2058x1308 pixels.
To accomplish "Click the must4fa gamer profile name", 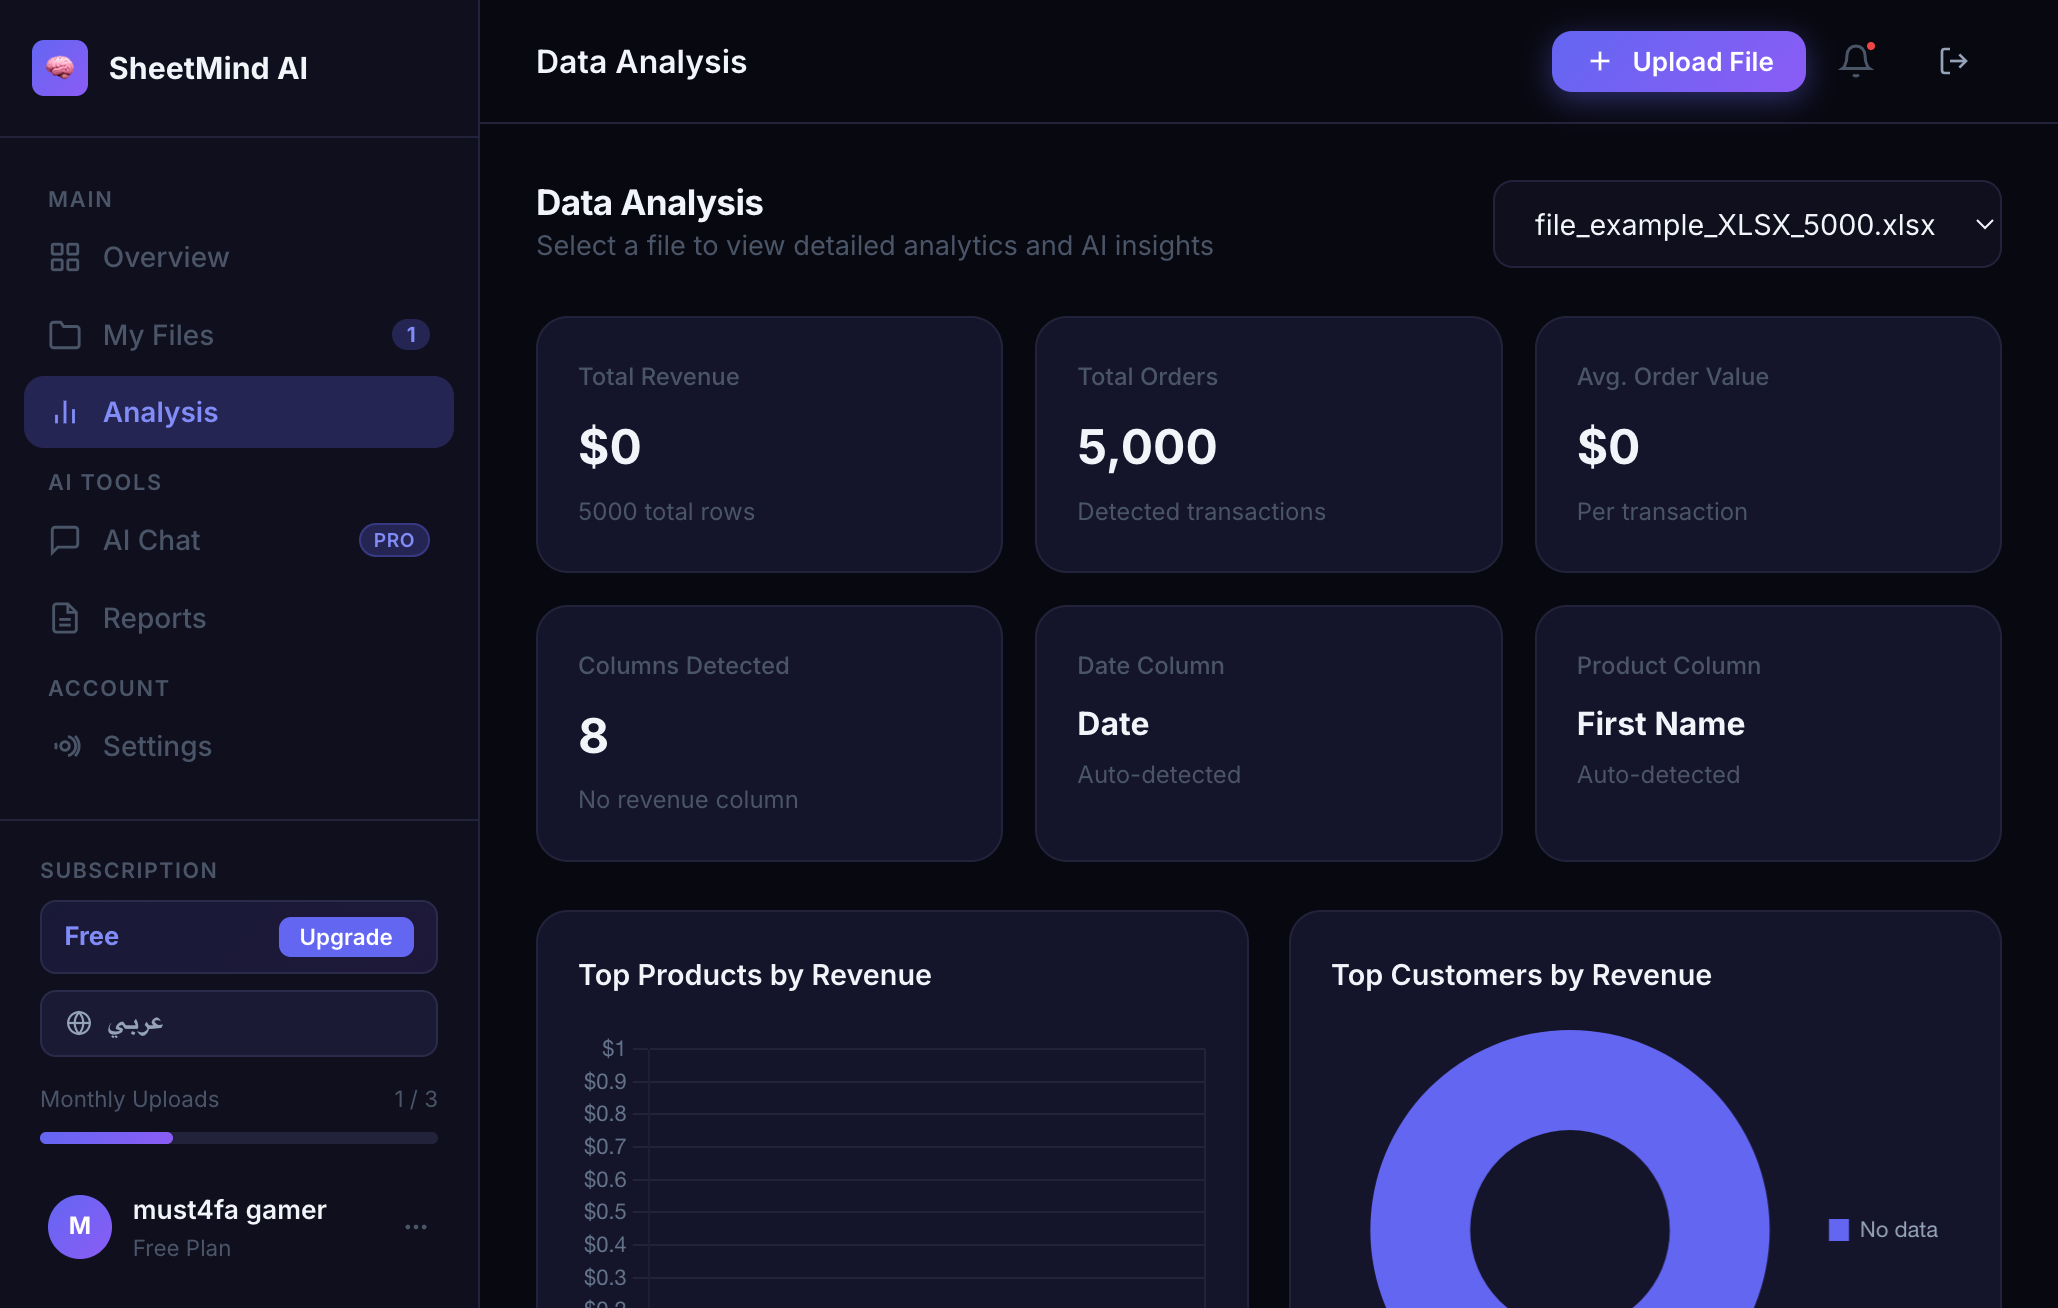I will point(230,1210).
